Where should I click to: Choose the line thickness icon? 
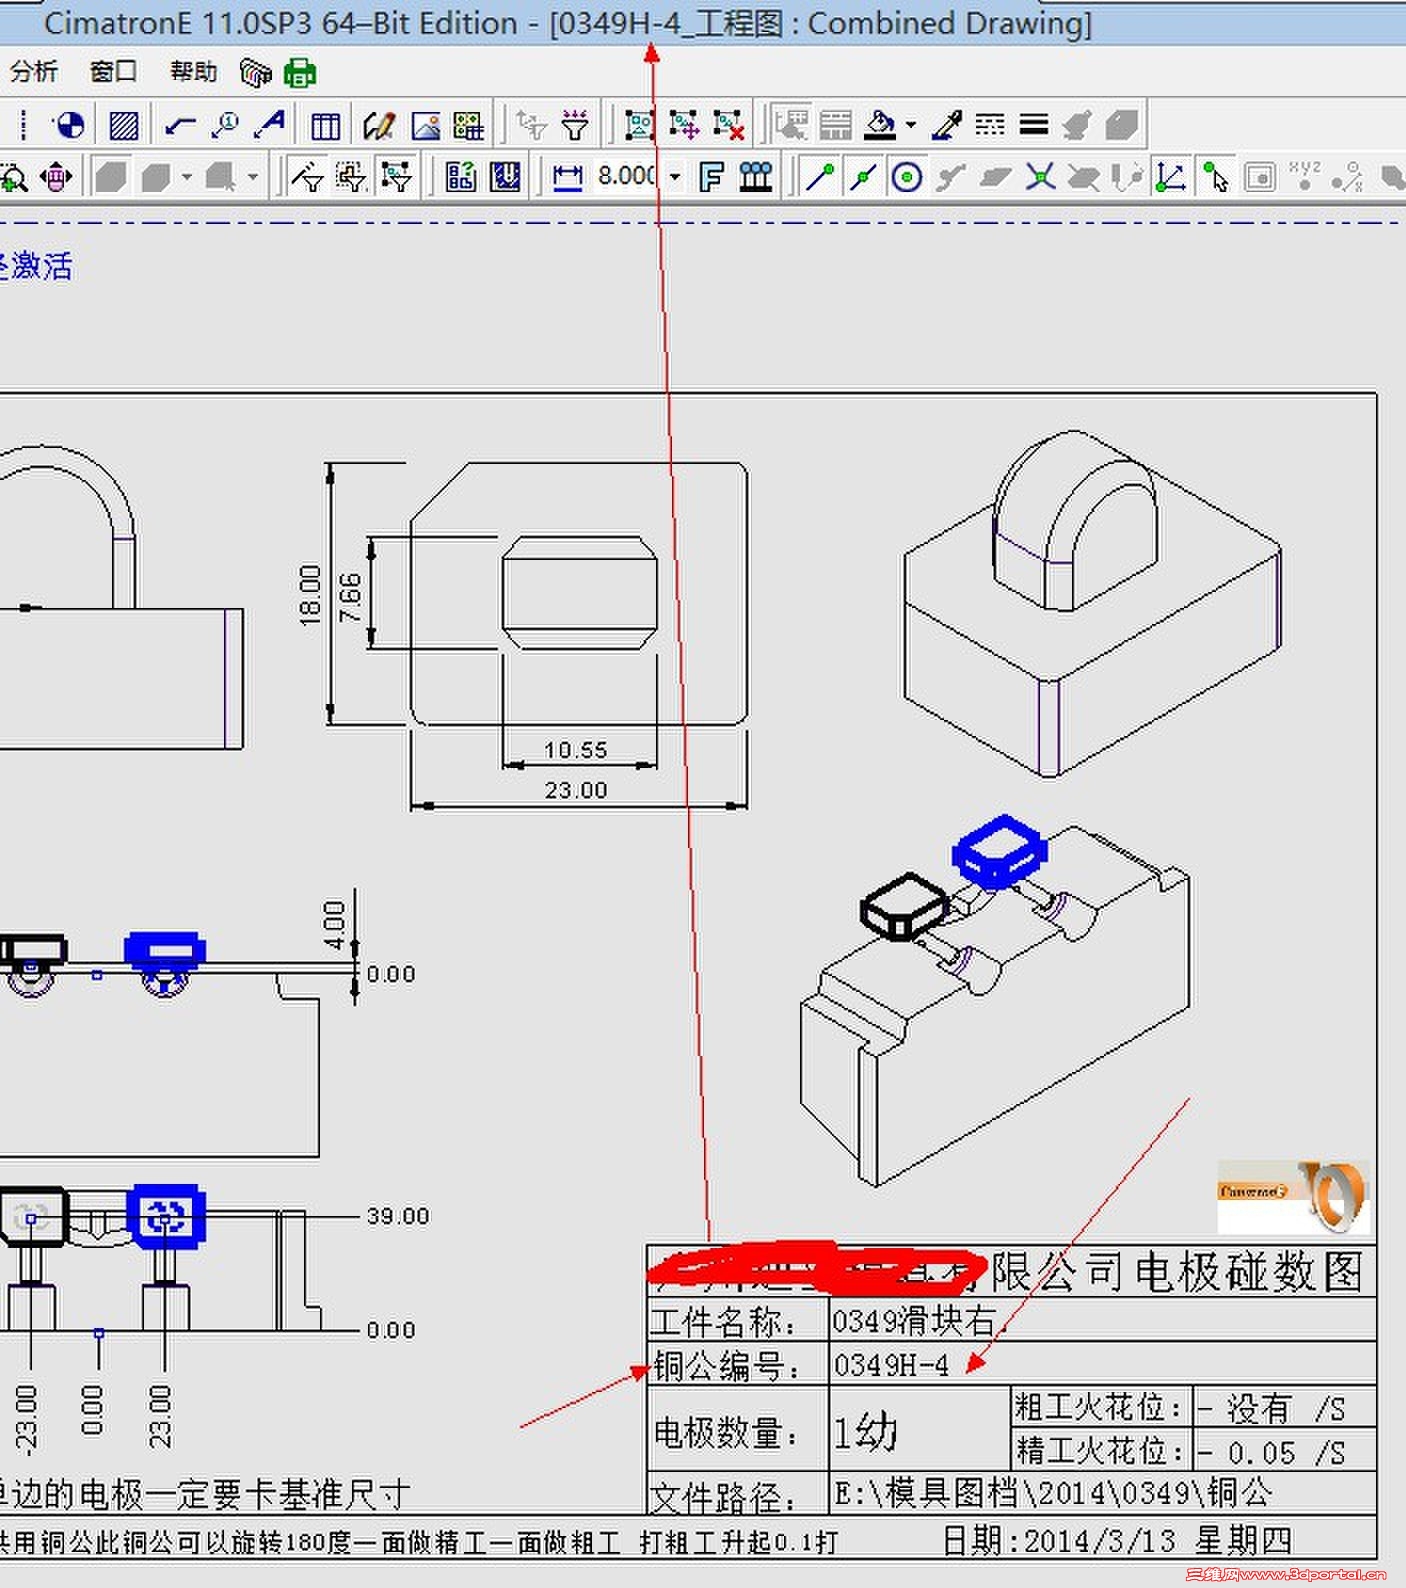1034,125
